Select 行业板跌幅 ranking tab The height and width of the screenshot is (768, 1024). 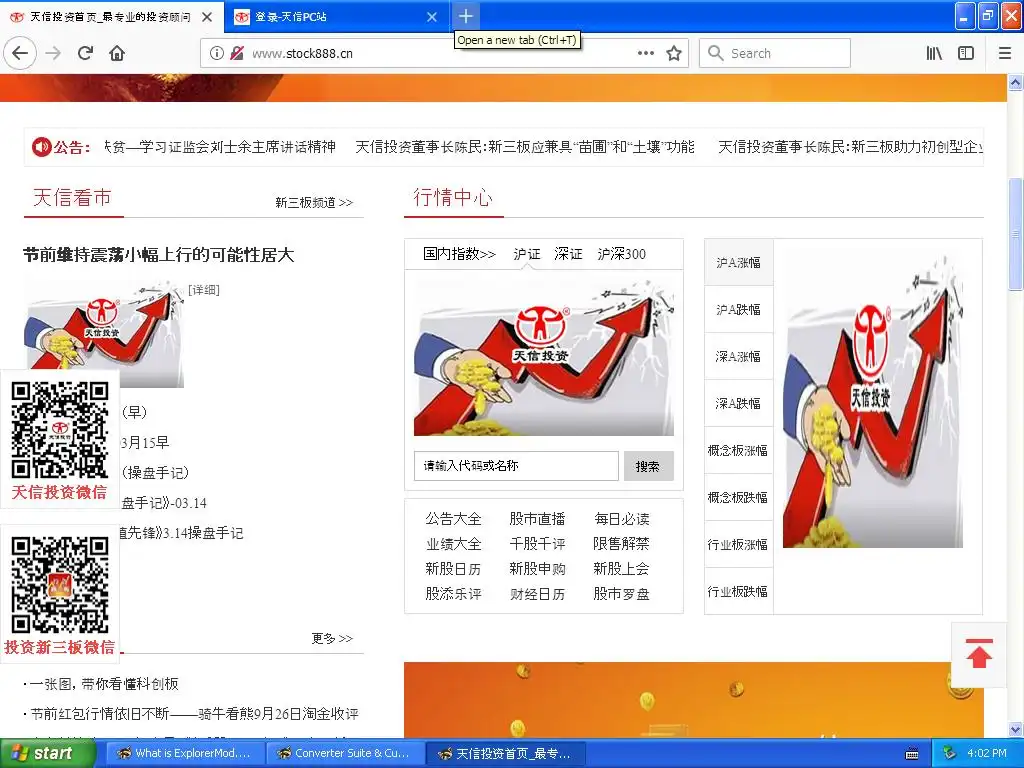pyautogui.click(x=739, y=592)
